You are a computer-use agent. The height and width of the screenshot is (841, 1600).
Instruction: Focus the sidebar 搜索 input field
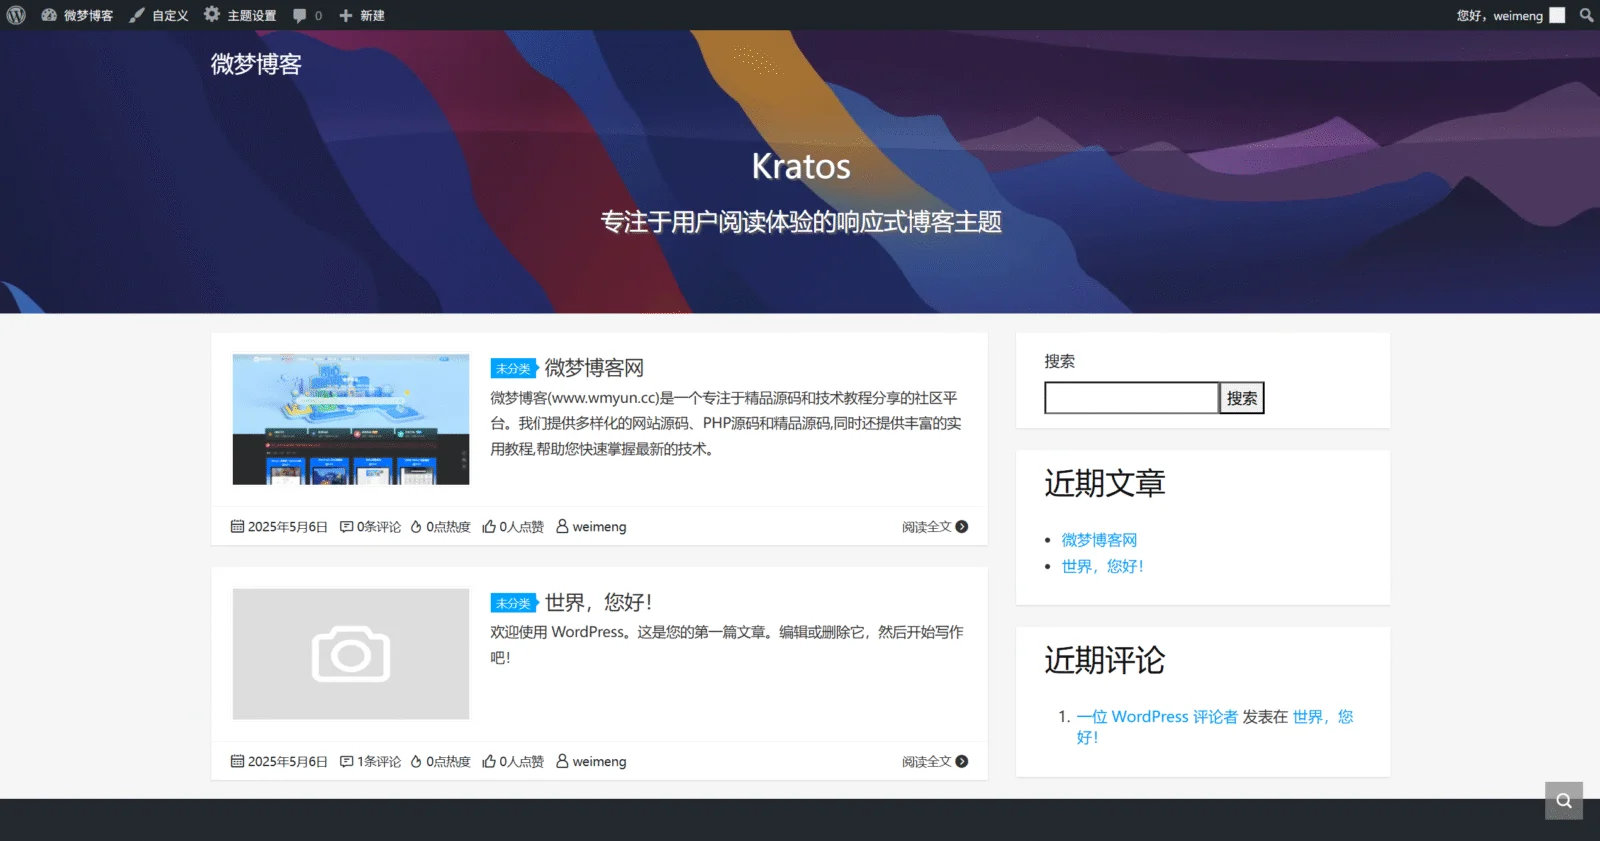point(1131,398)
